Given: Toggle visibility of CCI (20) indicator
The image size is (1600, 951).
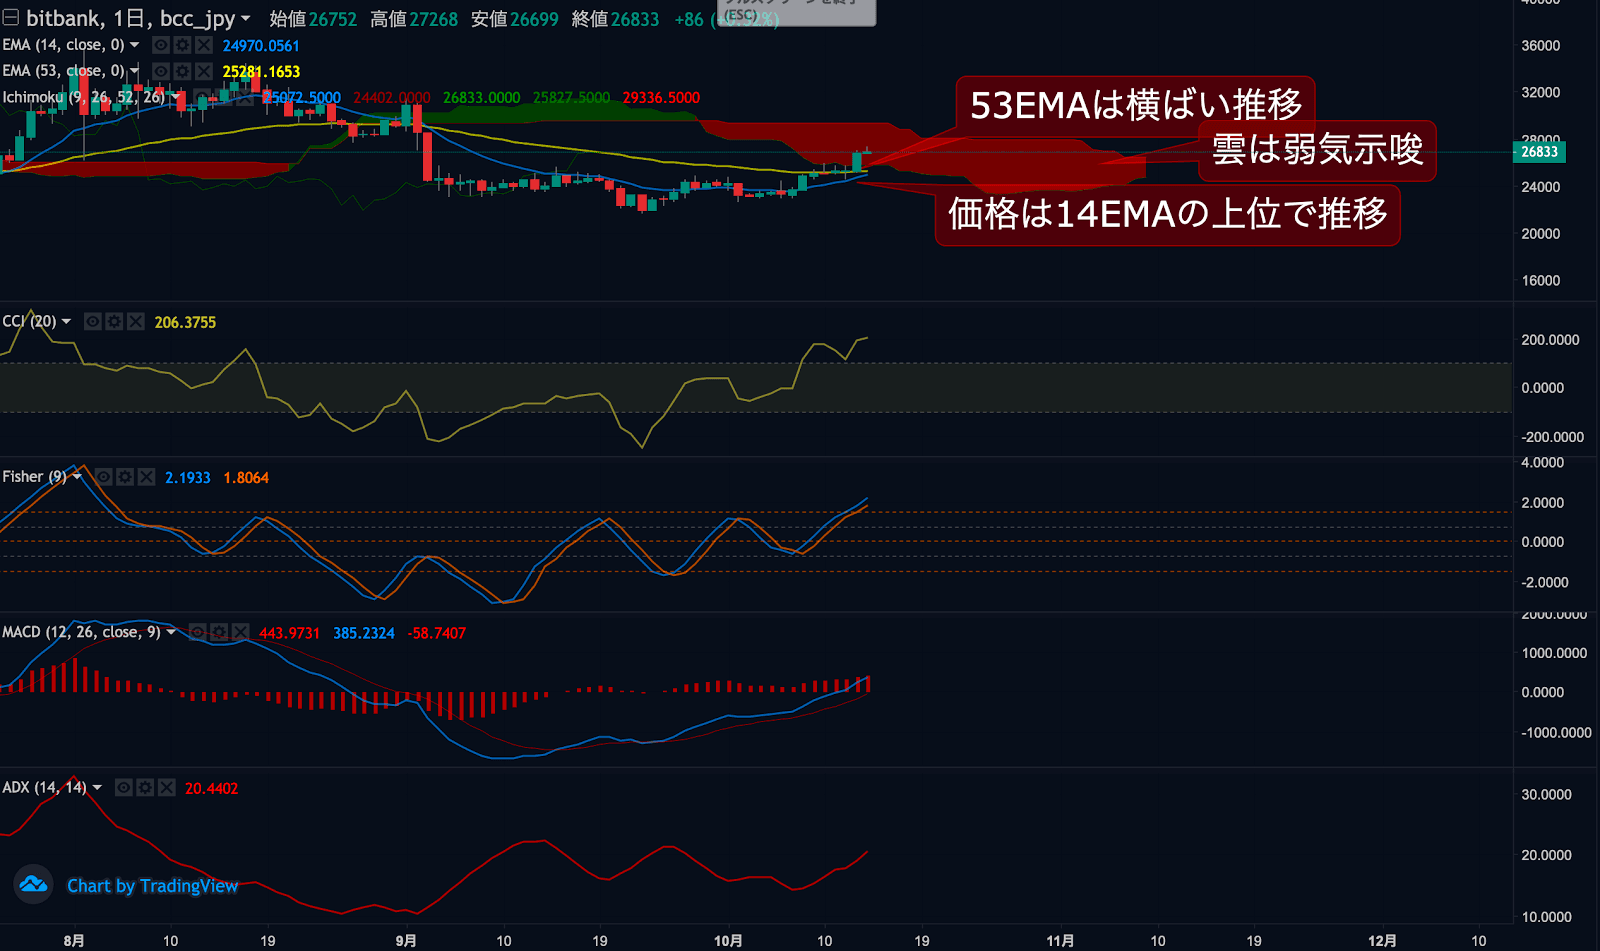Looking at the screenshot, I should 93,321.
